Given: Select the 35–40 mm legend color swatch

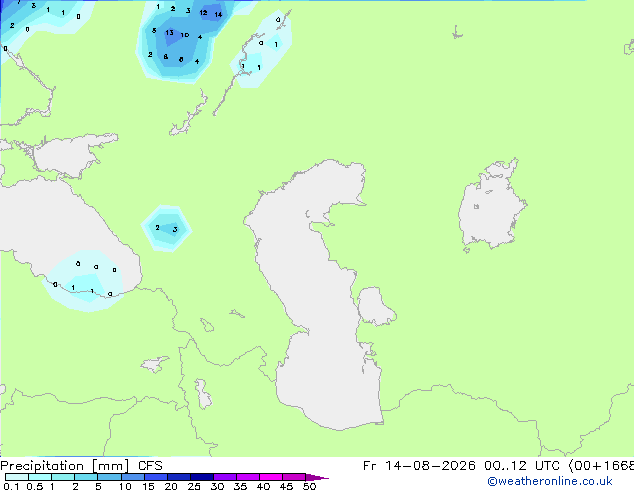Looking at the screenshot, I should (248, 477).
